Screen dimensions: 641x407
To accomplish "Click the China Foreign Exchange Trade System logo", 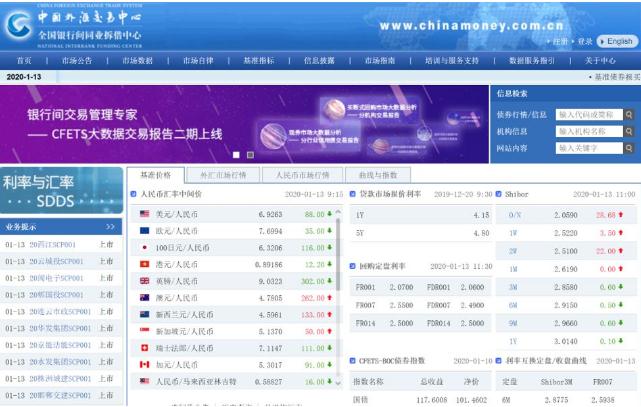I will coord(18,25).
